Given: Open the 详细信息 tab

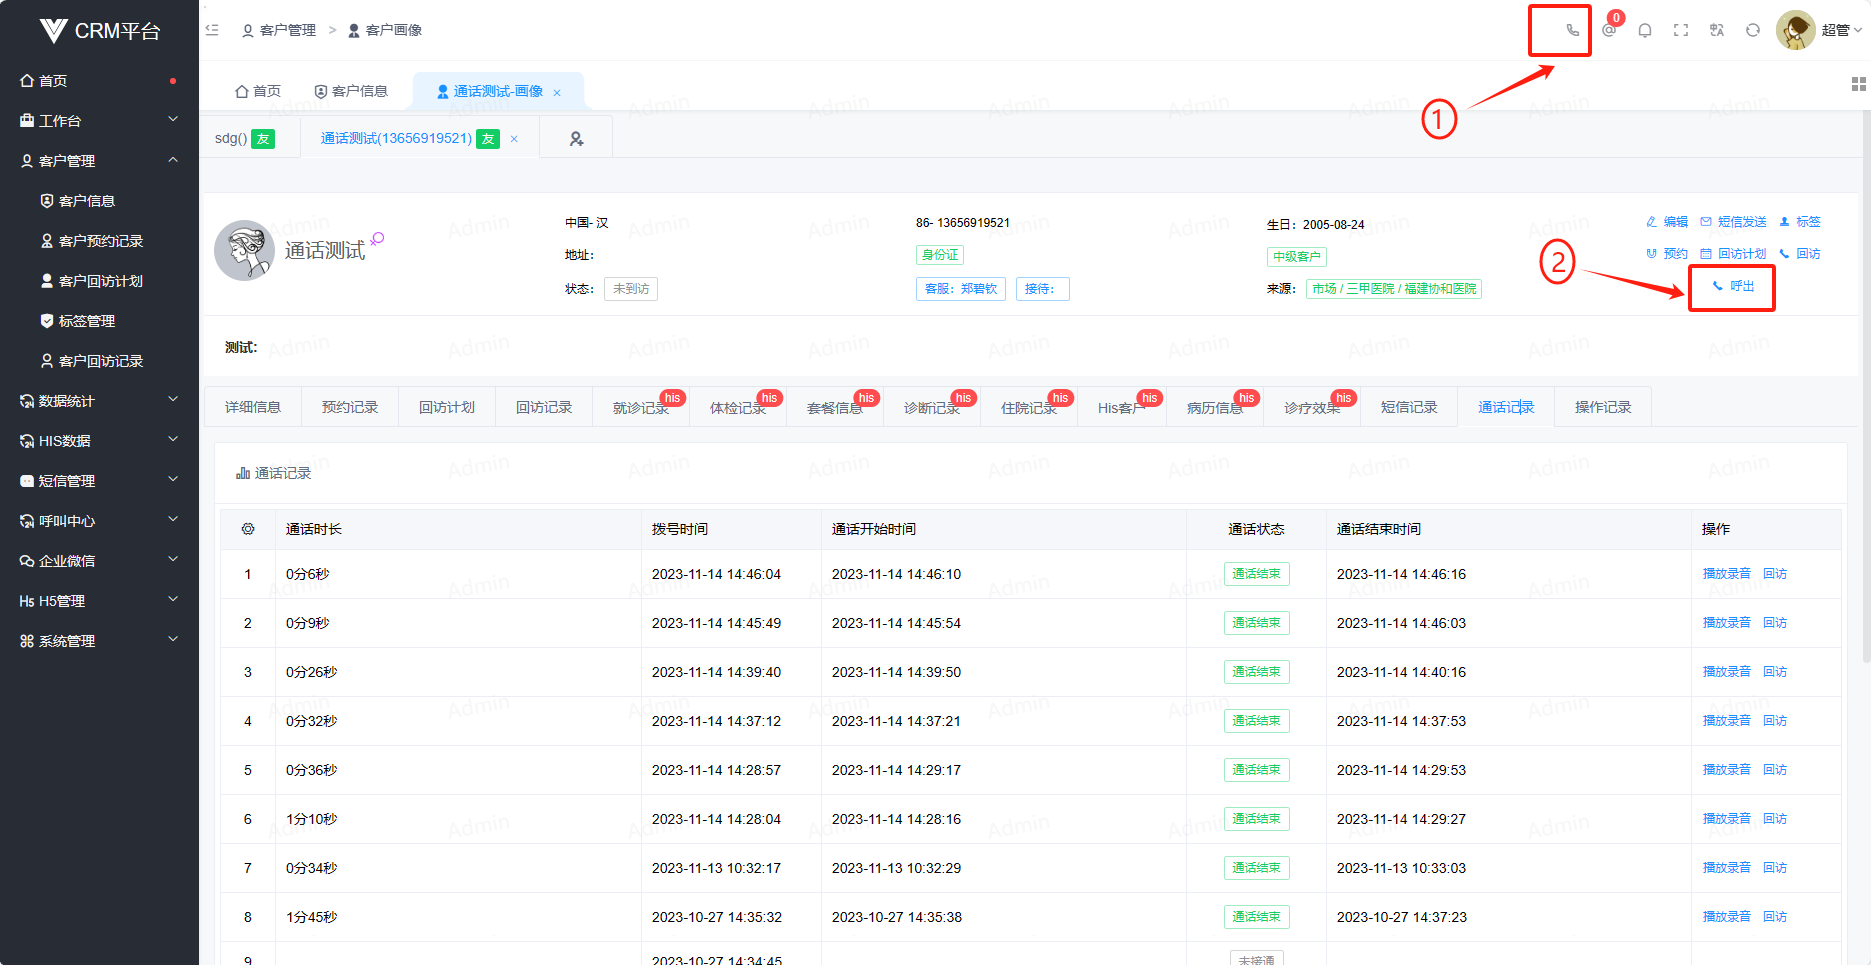Looking at the screenshot, I should coord(253,407).
